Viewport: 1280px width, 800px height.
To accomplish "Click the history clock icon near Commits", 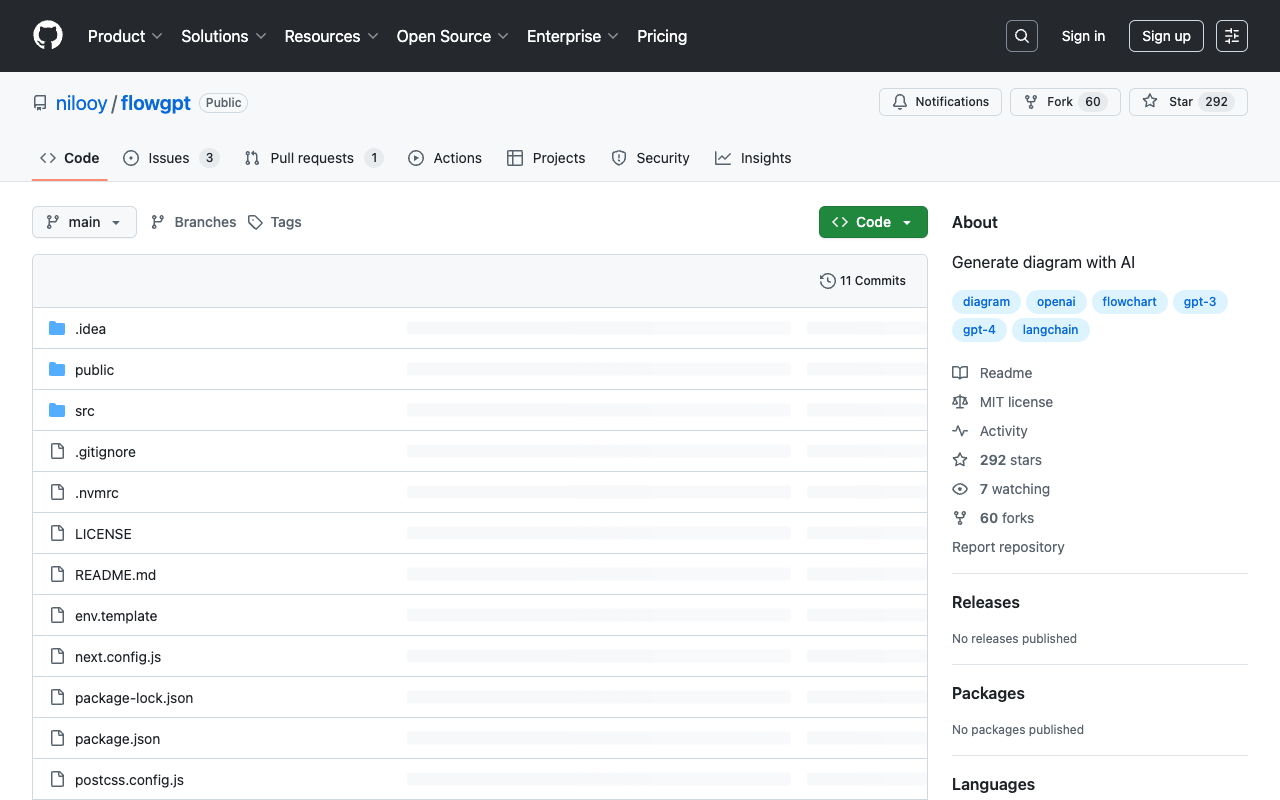I will 827,281.
